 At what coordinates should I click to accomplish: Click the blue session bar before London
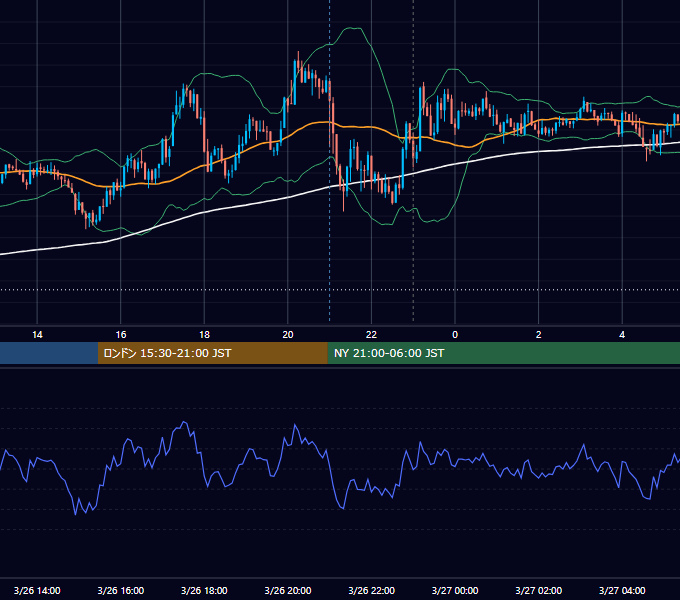click(49, 353)
